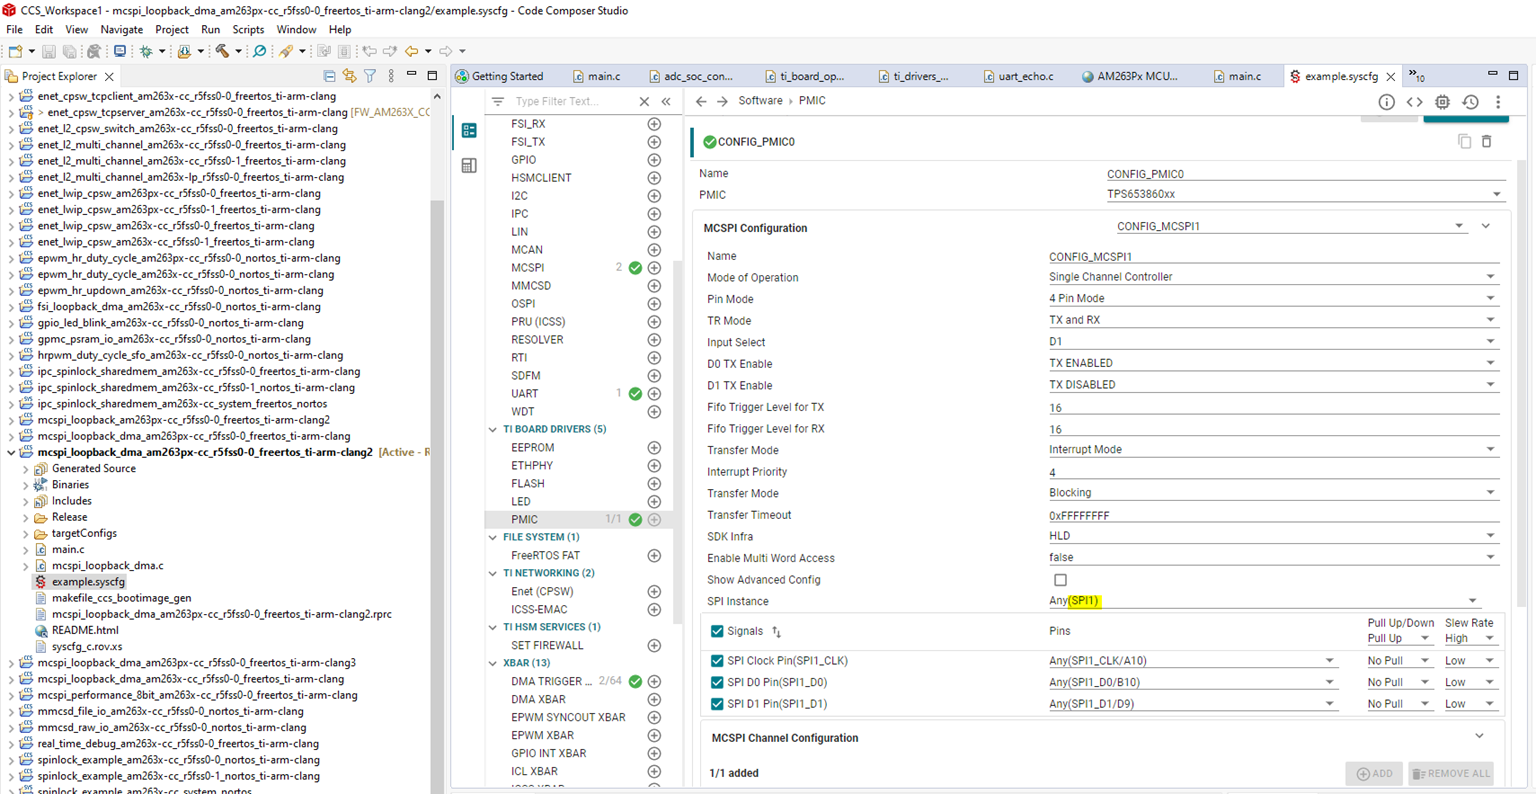Duplicate CONFIG_PMIC0 with the copy icon

click(x=1465, y=142)
